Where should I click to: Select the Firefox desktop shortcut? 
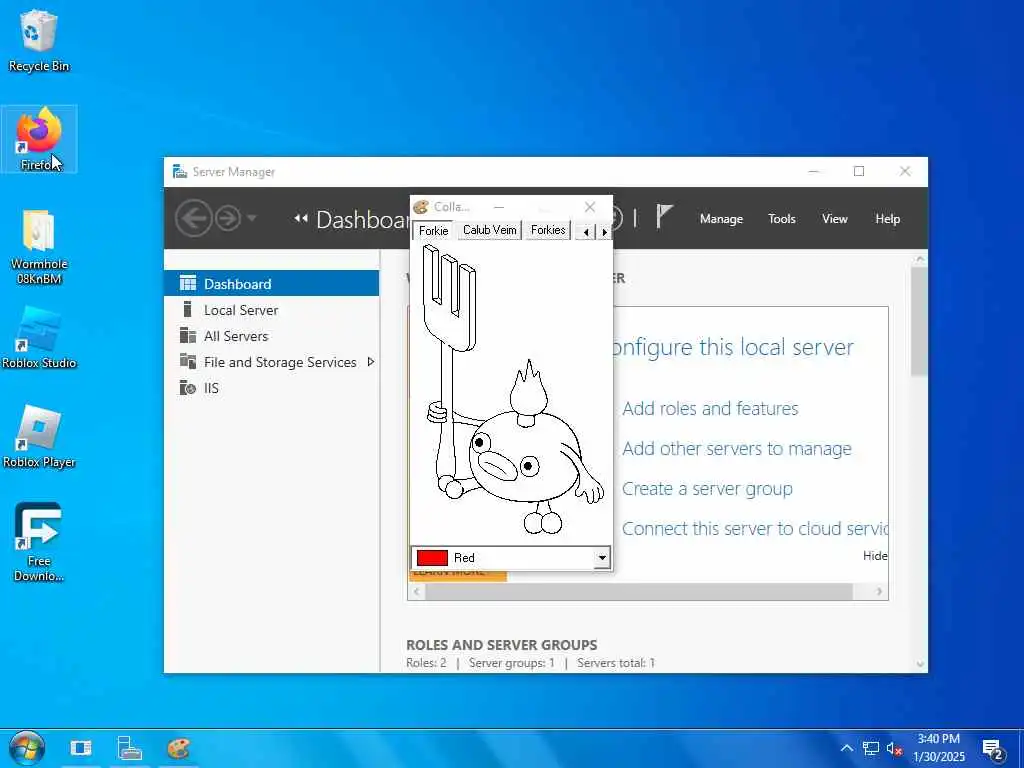pos(39,138)
